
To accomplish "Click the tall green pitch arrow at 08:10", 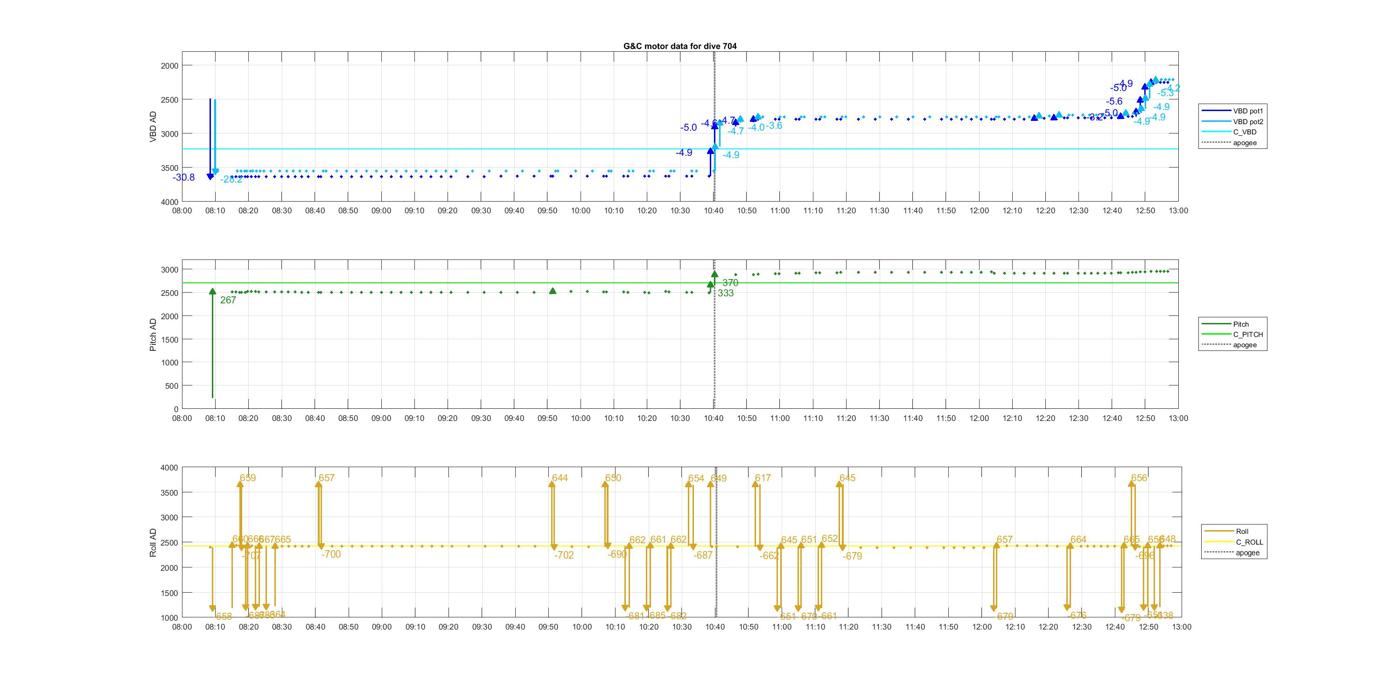I will (x=212, y=342).
